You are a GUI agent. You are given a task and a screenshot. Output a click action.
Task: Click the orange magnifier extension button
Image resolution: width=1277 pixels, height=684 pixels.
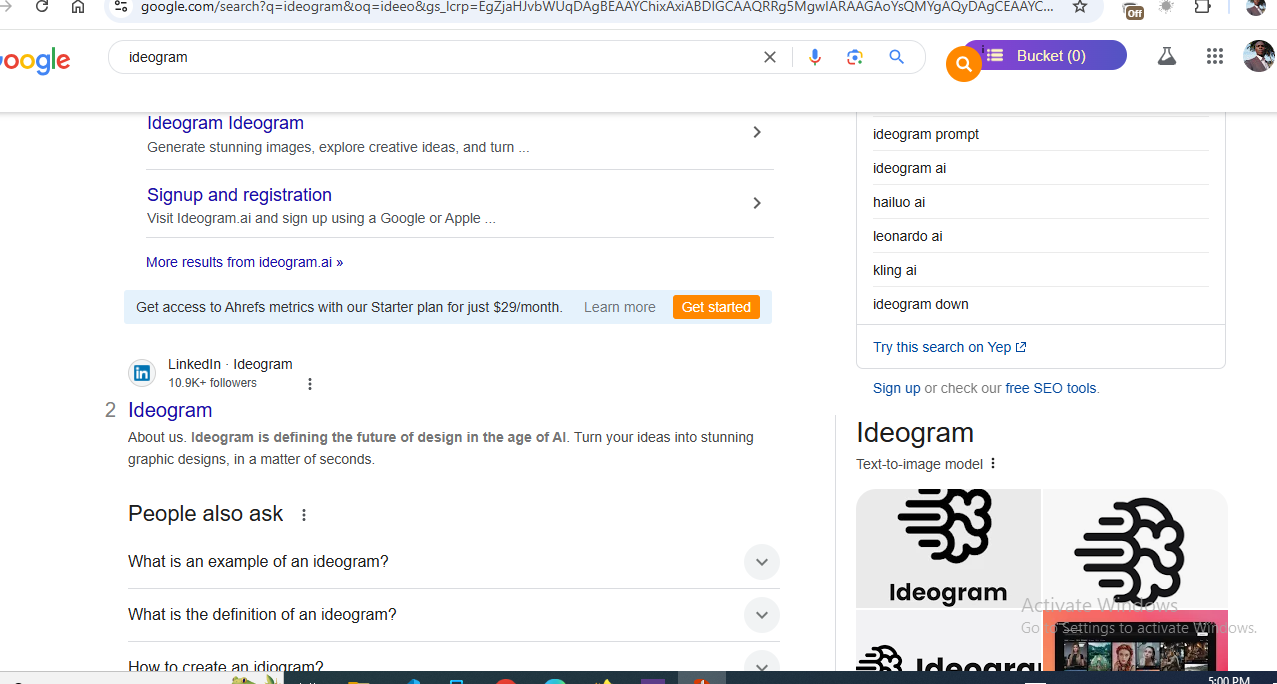pyautogui.click(x=964, y=64)
